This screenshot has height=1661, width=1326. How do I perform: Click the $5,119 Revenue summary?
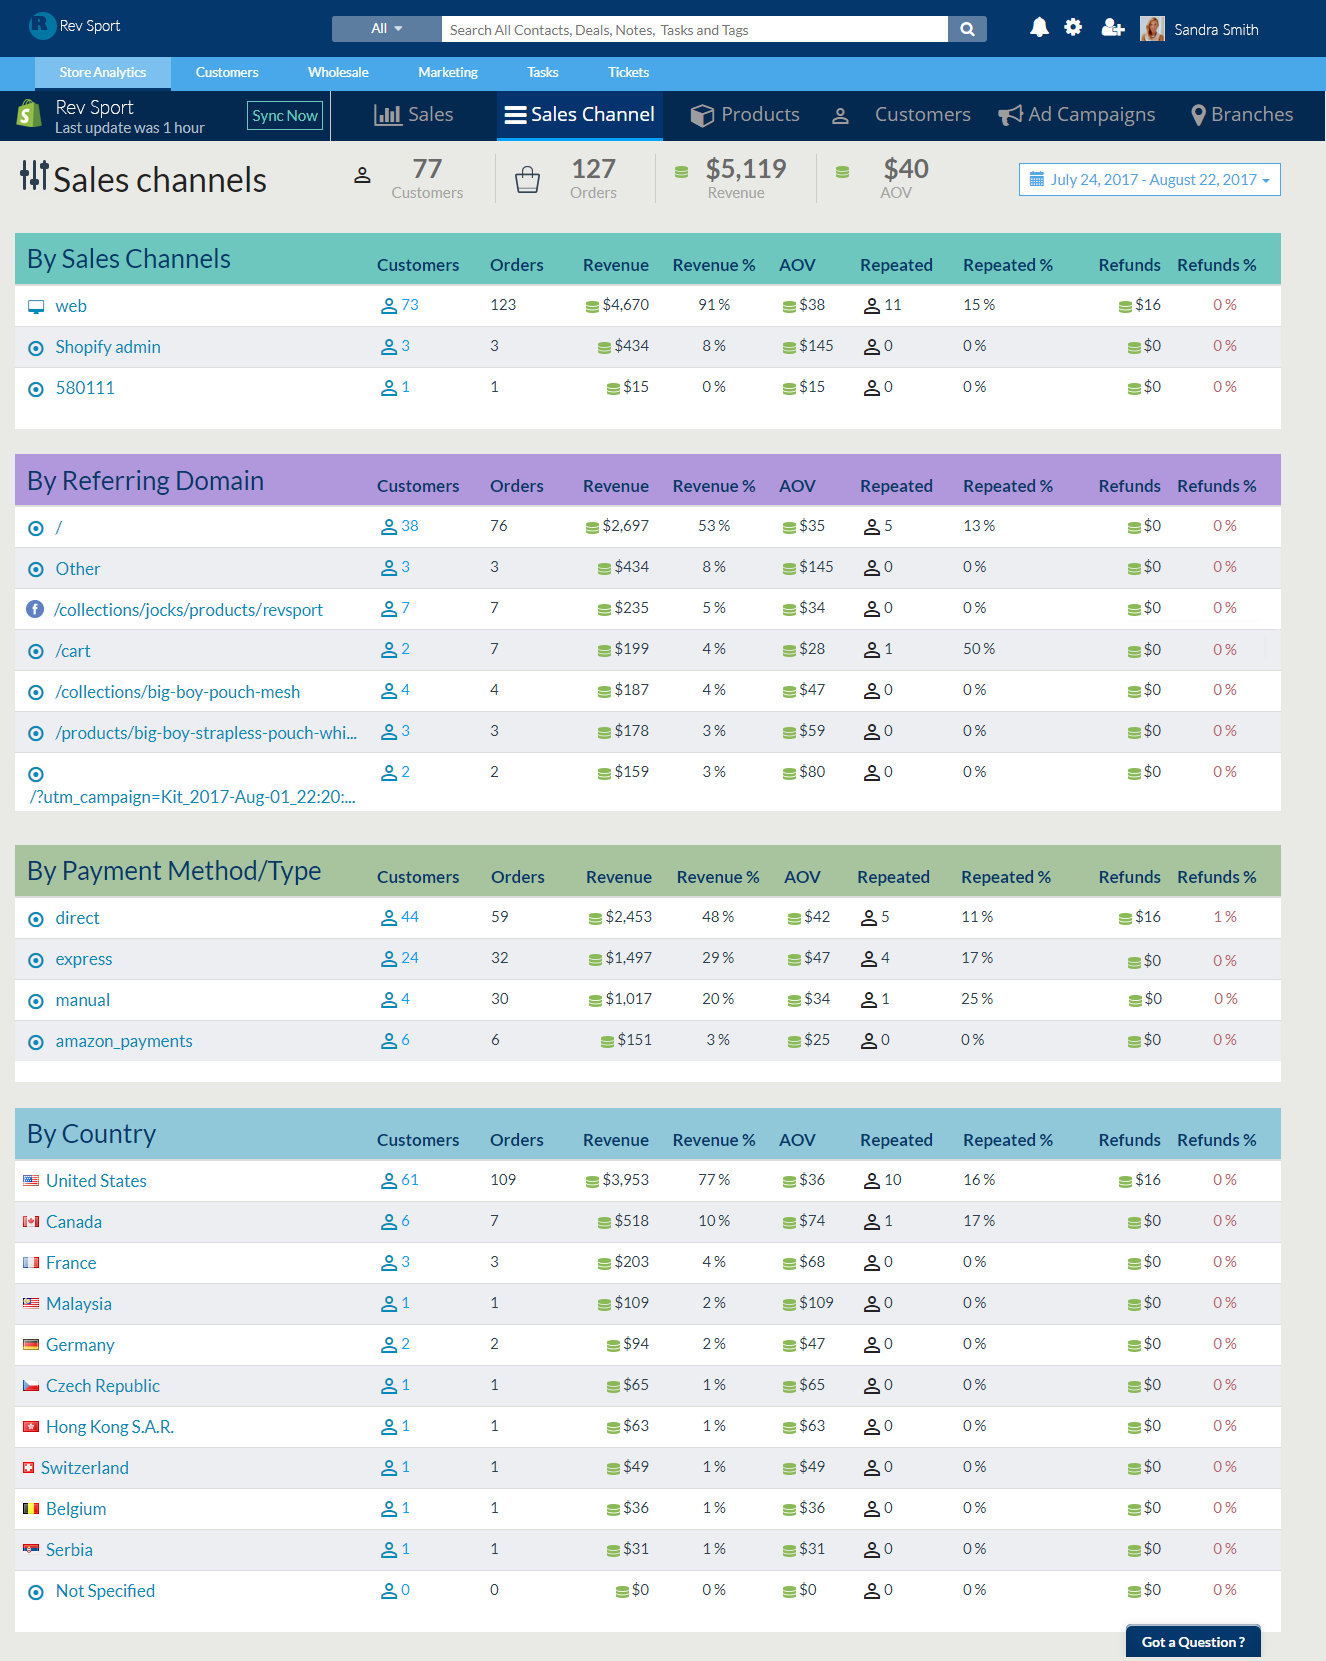point(745,179)
